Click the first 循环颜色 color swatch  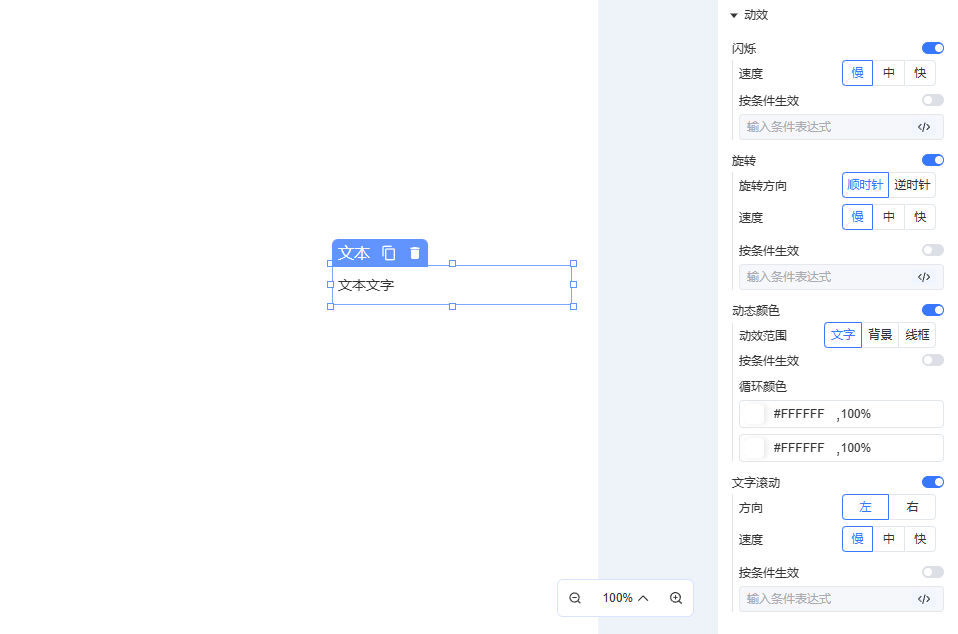click(x=753, y=414)
